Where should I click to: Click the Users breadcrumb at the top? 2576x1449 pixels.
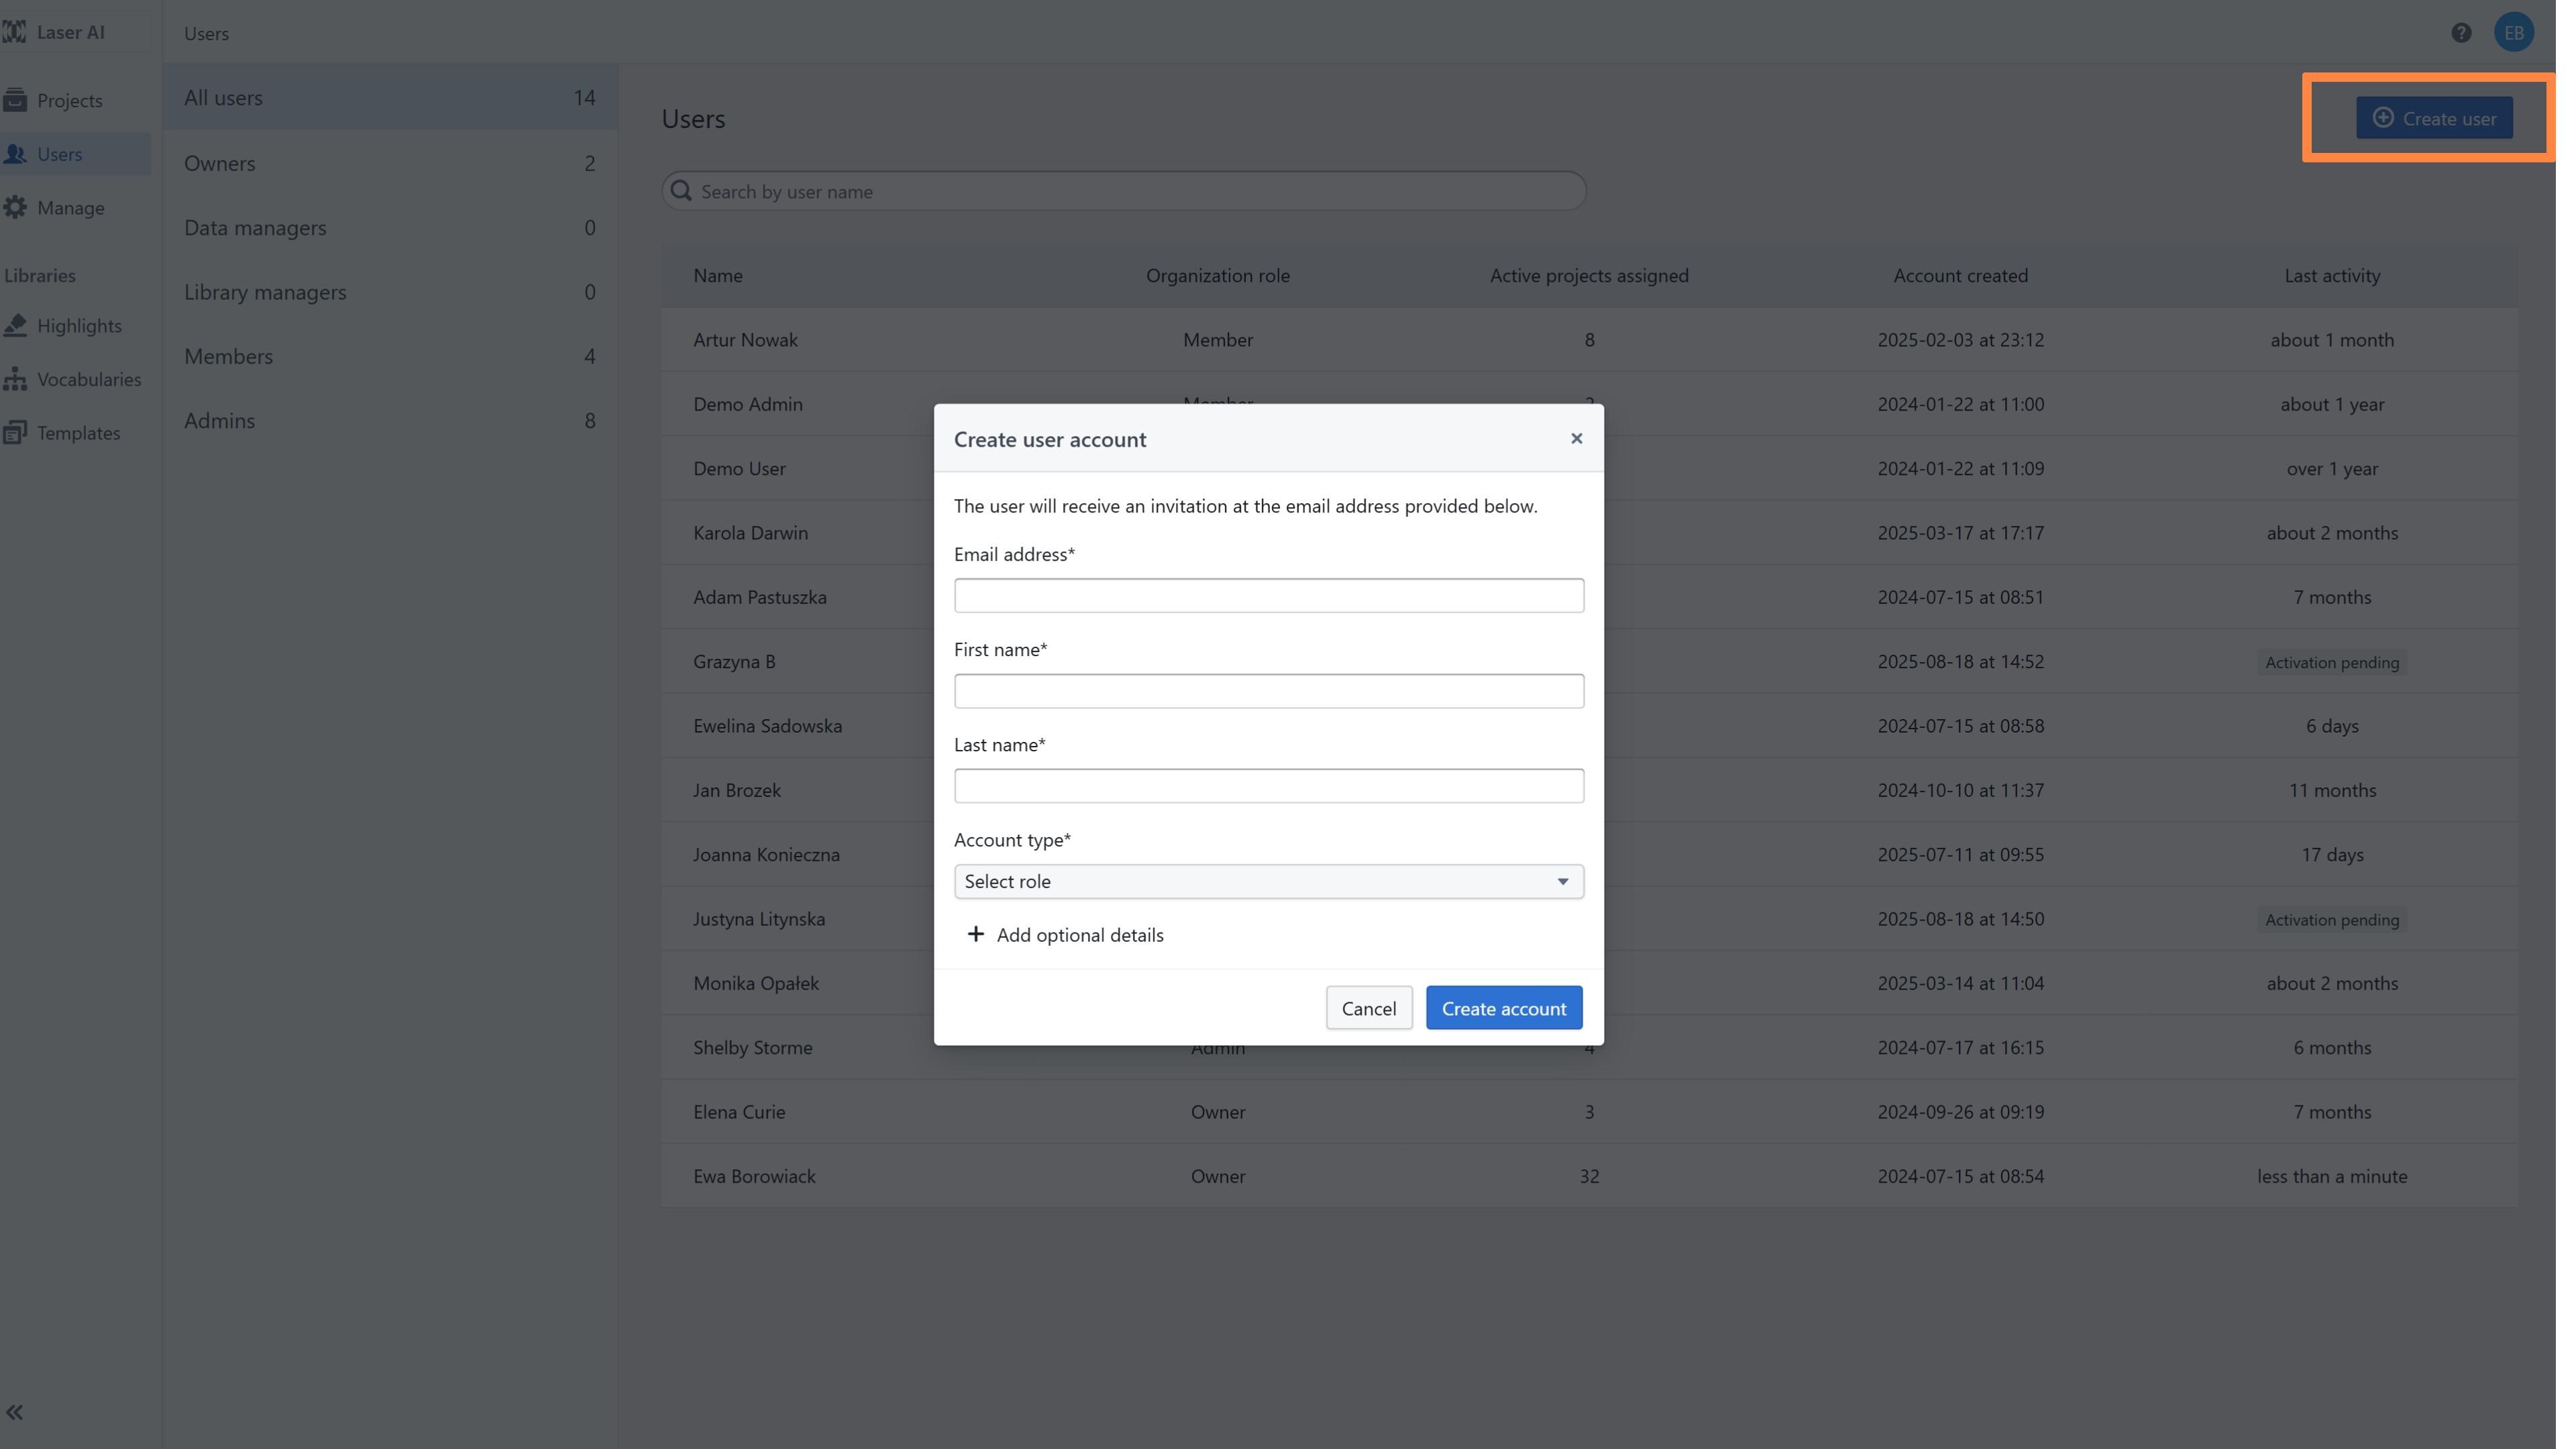pyautogui.click(x=206, y=33)
